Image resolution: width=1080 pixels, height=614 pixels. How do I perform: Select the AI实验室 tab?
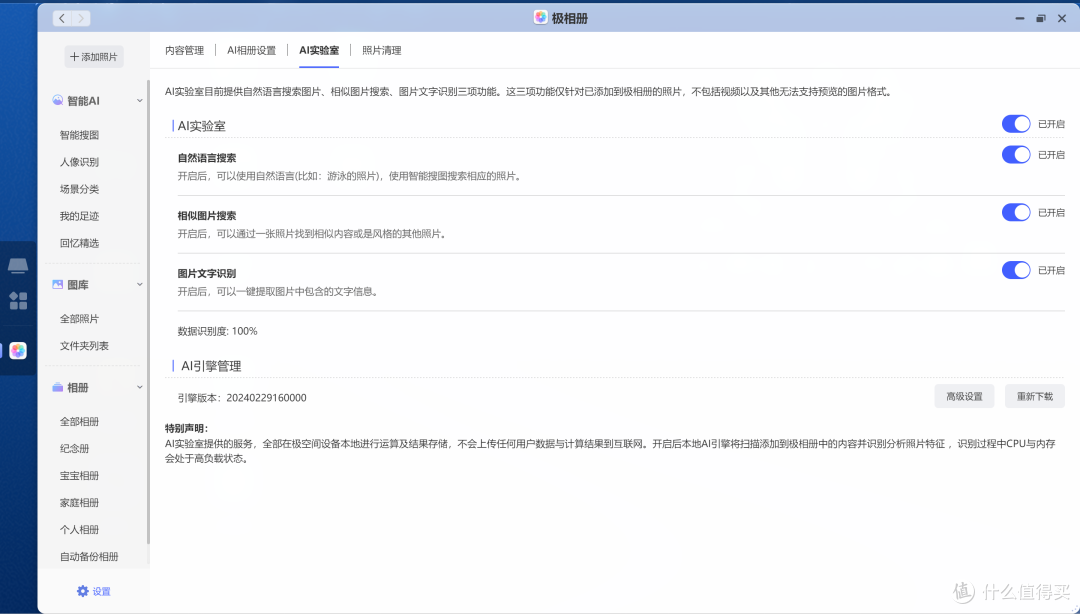(x=319, y=50)
